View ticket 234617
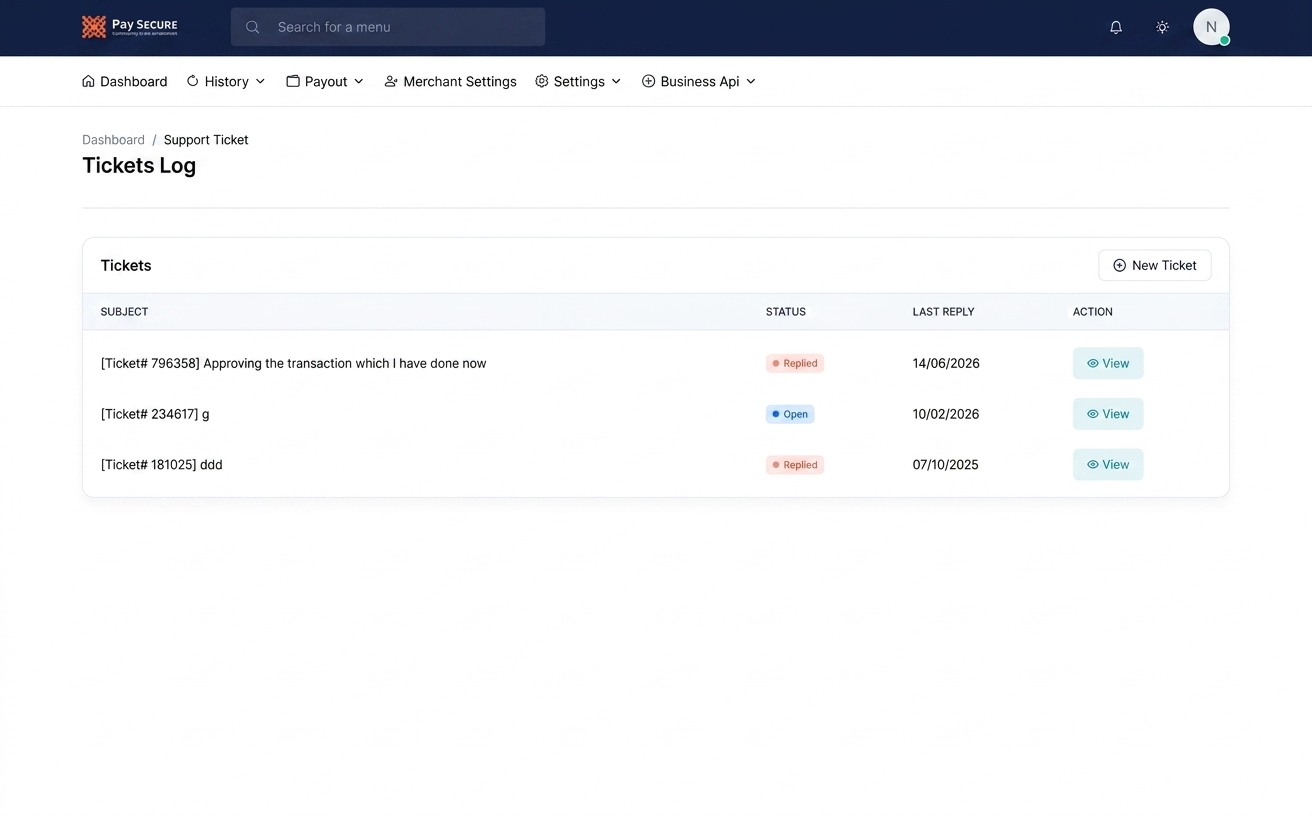Screen dimensions: 1312x816 tap(1108, 414)
